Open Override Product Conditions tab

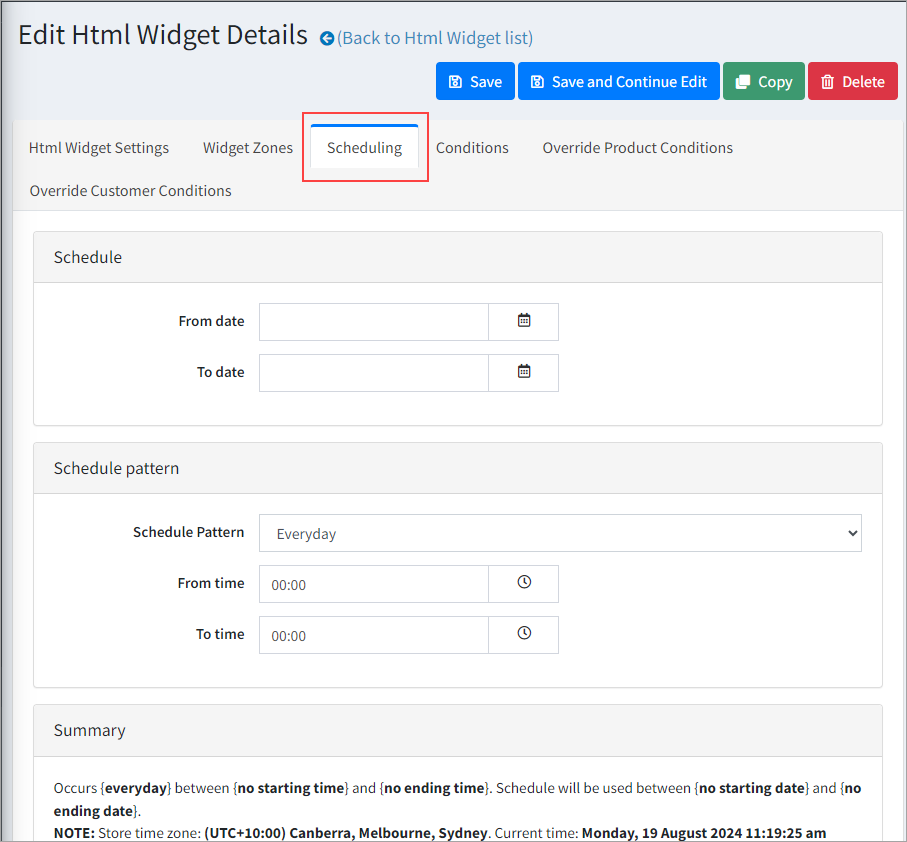point(637,148)
